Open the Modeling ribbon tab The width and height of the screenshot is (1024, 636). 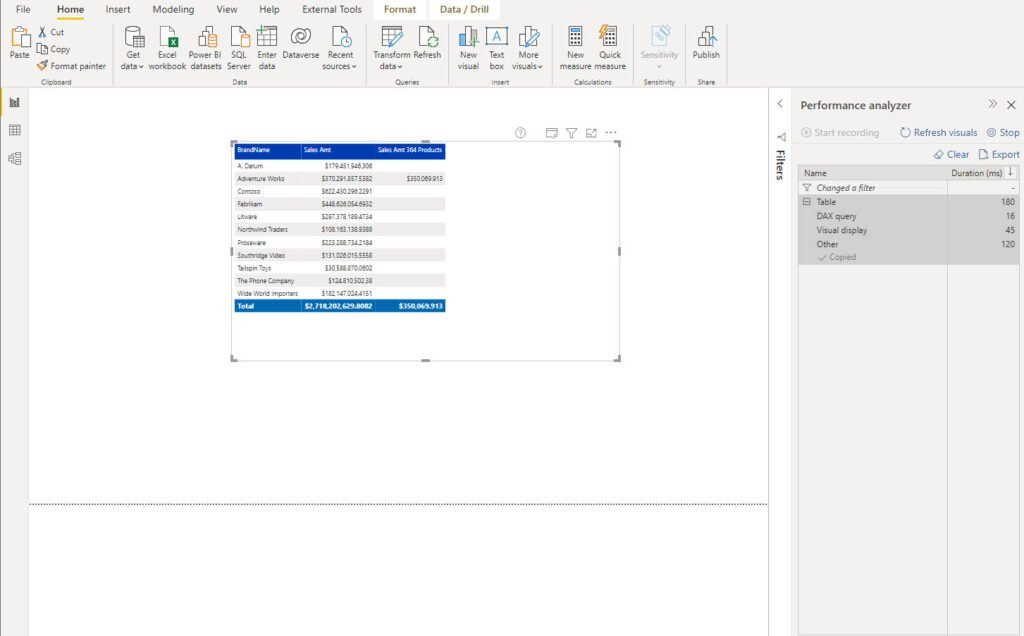[x=173, y=10]
